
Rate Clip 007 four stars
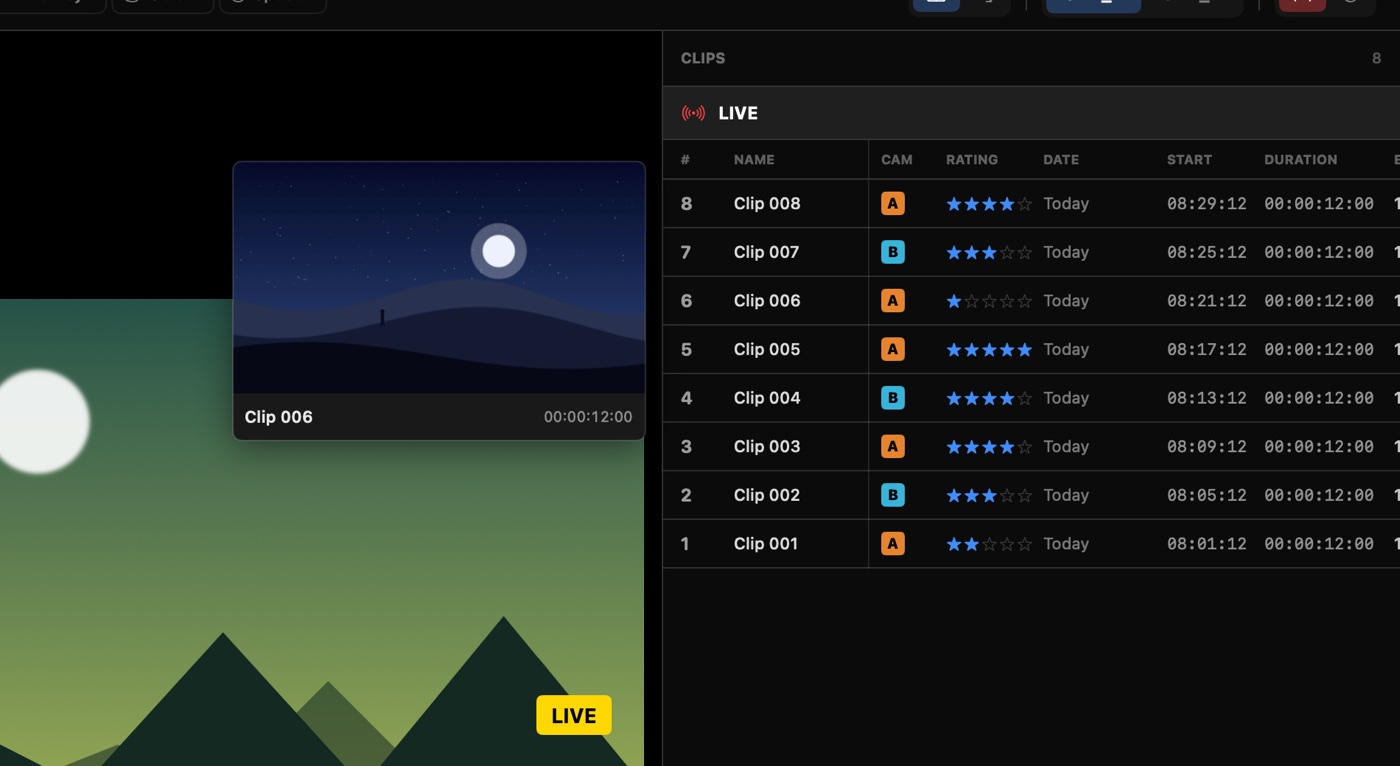[1007, 252]
